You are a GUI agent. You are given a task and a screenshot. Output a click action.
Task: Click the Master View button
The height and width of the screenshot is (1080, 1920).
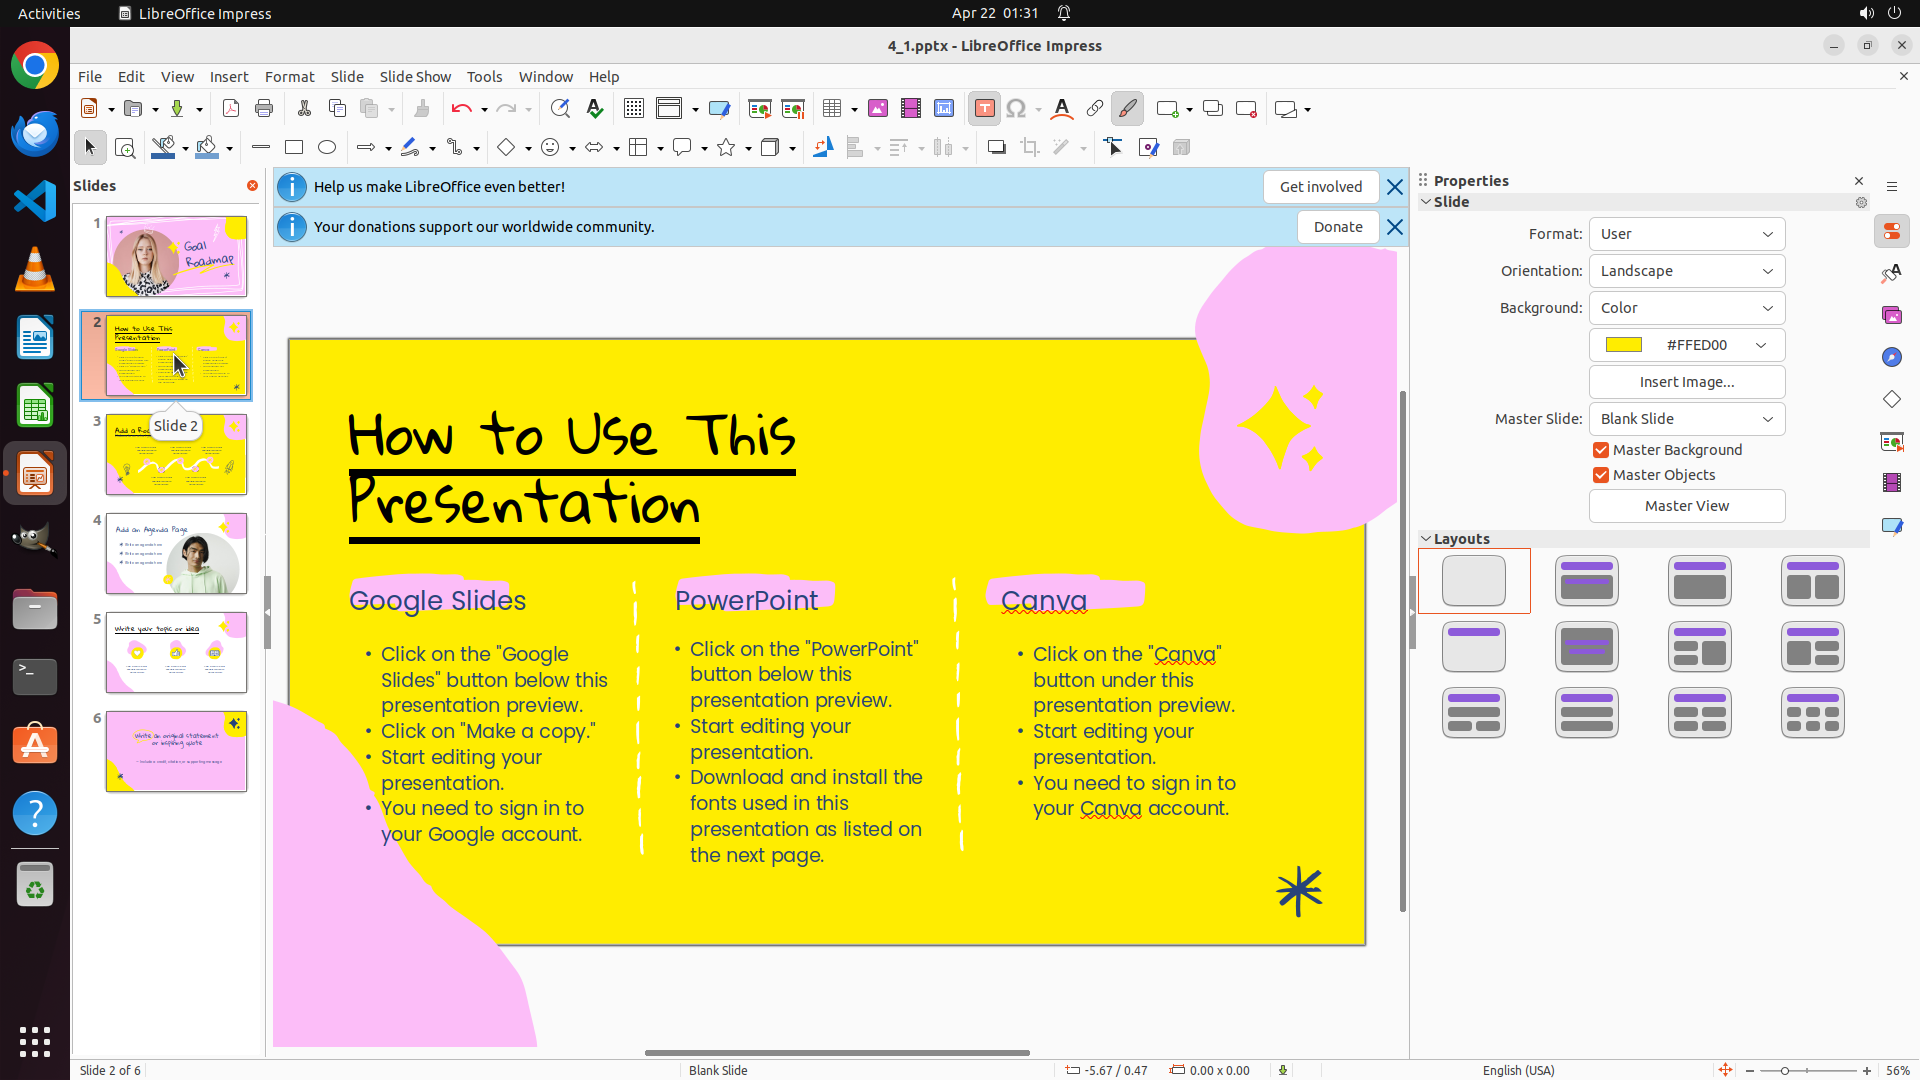click(1686, 506)
